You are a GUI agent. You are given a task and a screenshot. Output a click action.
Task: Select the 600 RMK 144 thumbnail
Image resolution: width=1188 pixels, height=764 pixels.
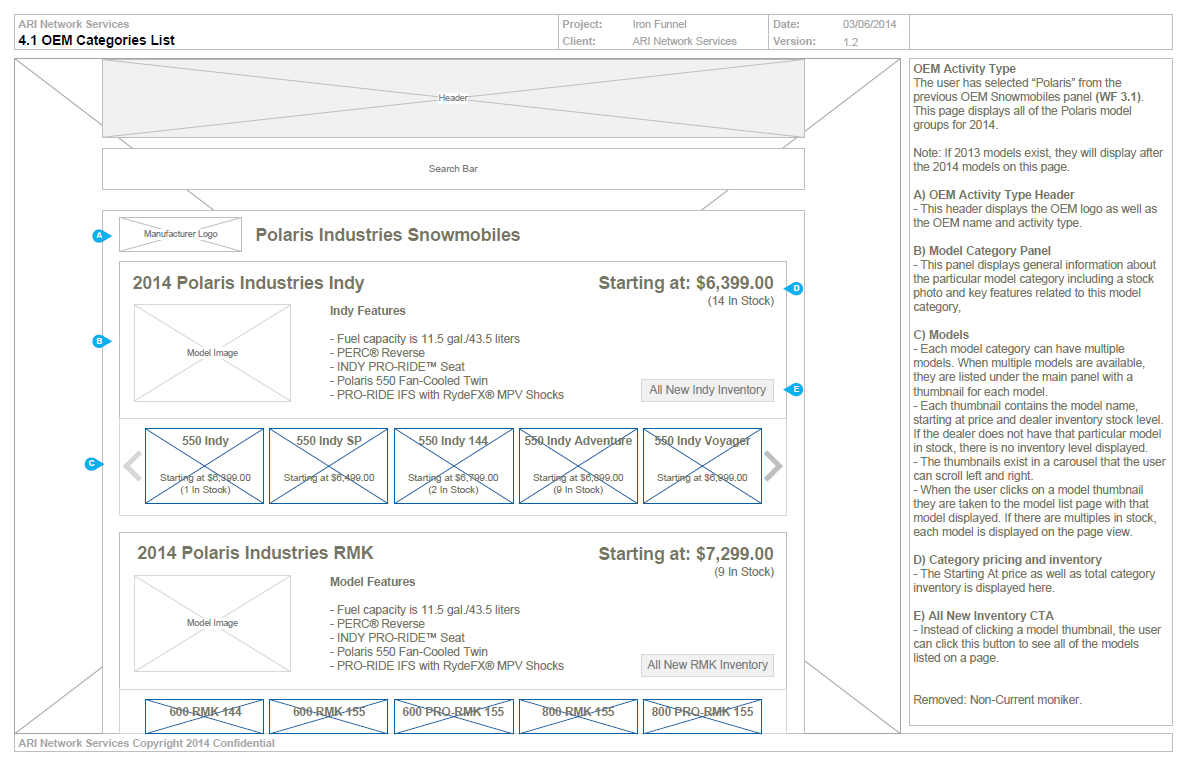pyautogui.click(x=205, y=716)
